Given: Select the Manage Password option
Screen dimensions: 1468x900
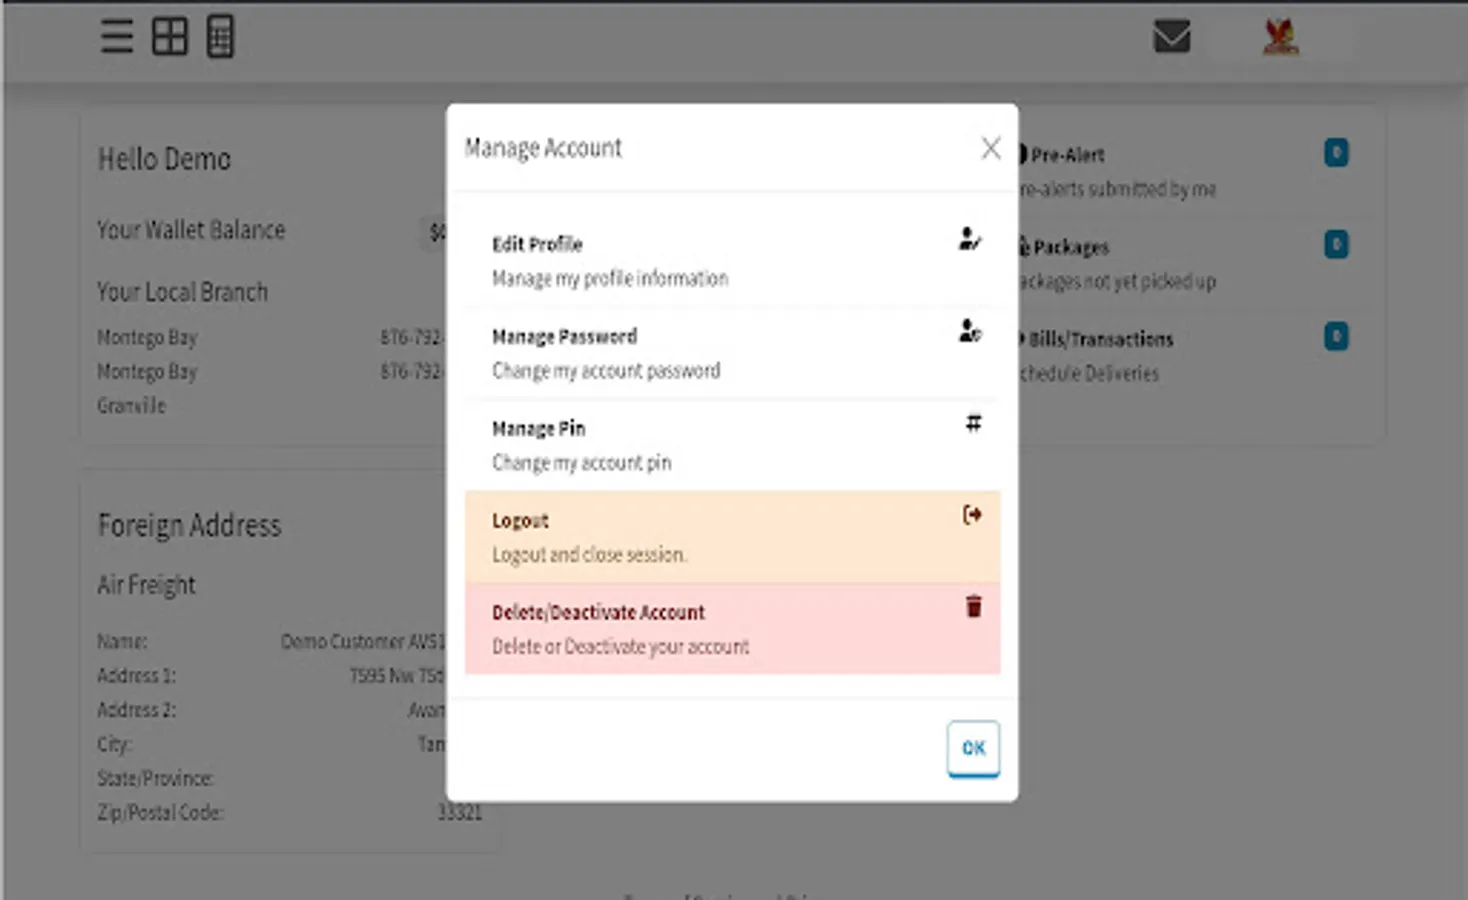Looking at the screenshot, I should (606, 352).
